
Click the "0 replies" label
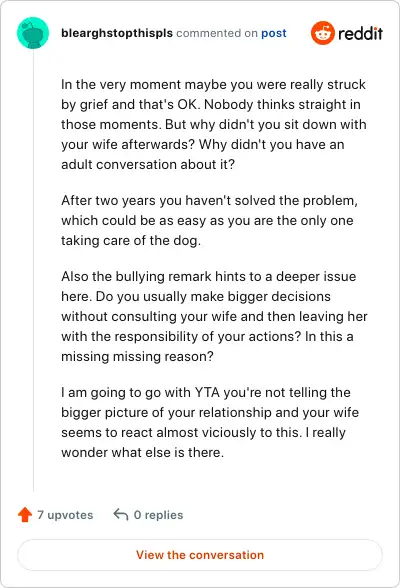(159, 515)
